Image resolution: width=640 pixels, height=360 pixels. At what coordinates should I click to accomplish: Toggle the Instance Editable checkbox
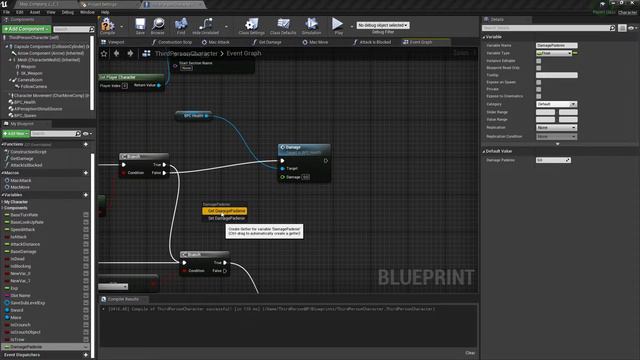click(x=538, y=61)
